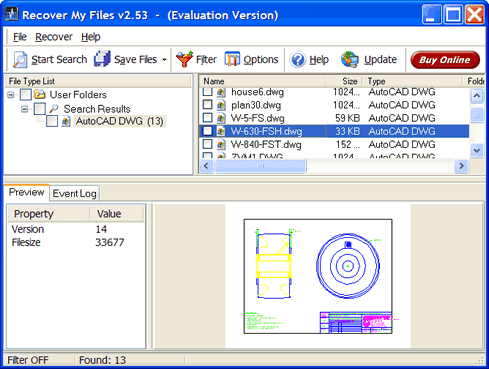
Task: Click the file list scroll left arrow
Action: click(x=206, y=166)
